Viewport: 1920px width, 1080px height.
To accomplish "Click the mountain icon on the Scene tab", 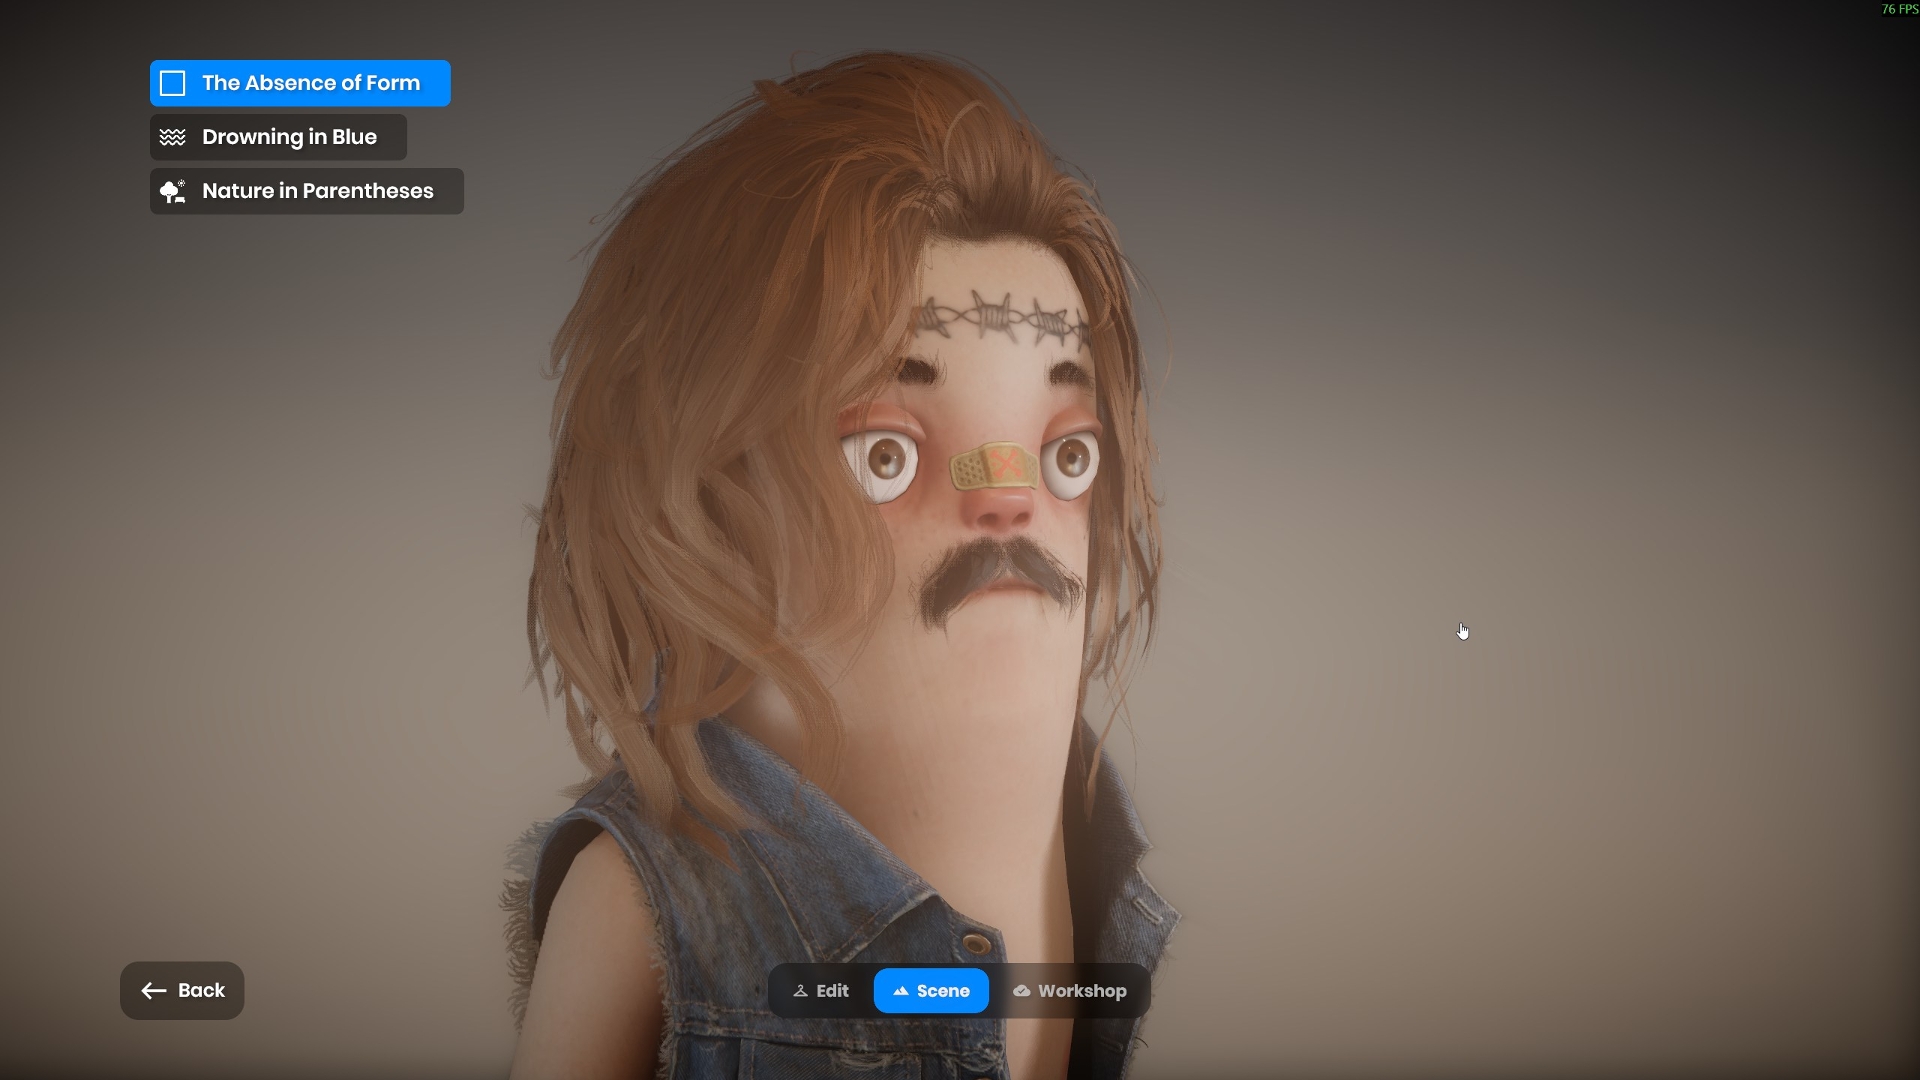I will coord(901,991).
